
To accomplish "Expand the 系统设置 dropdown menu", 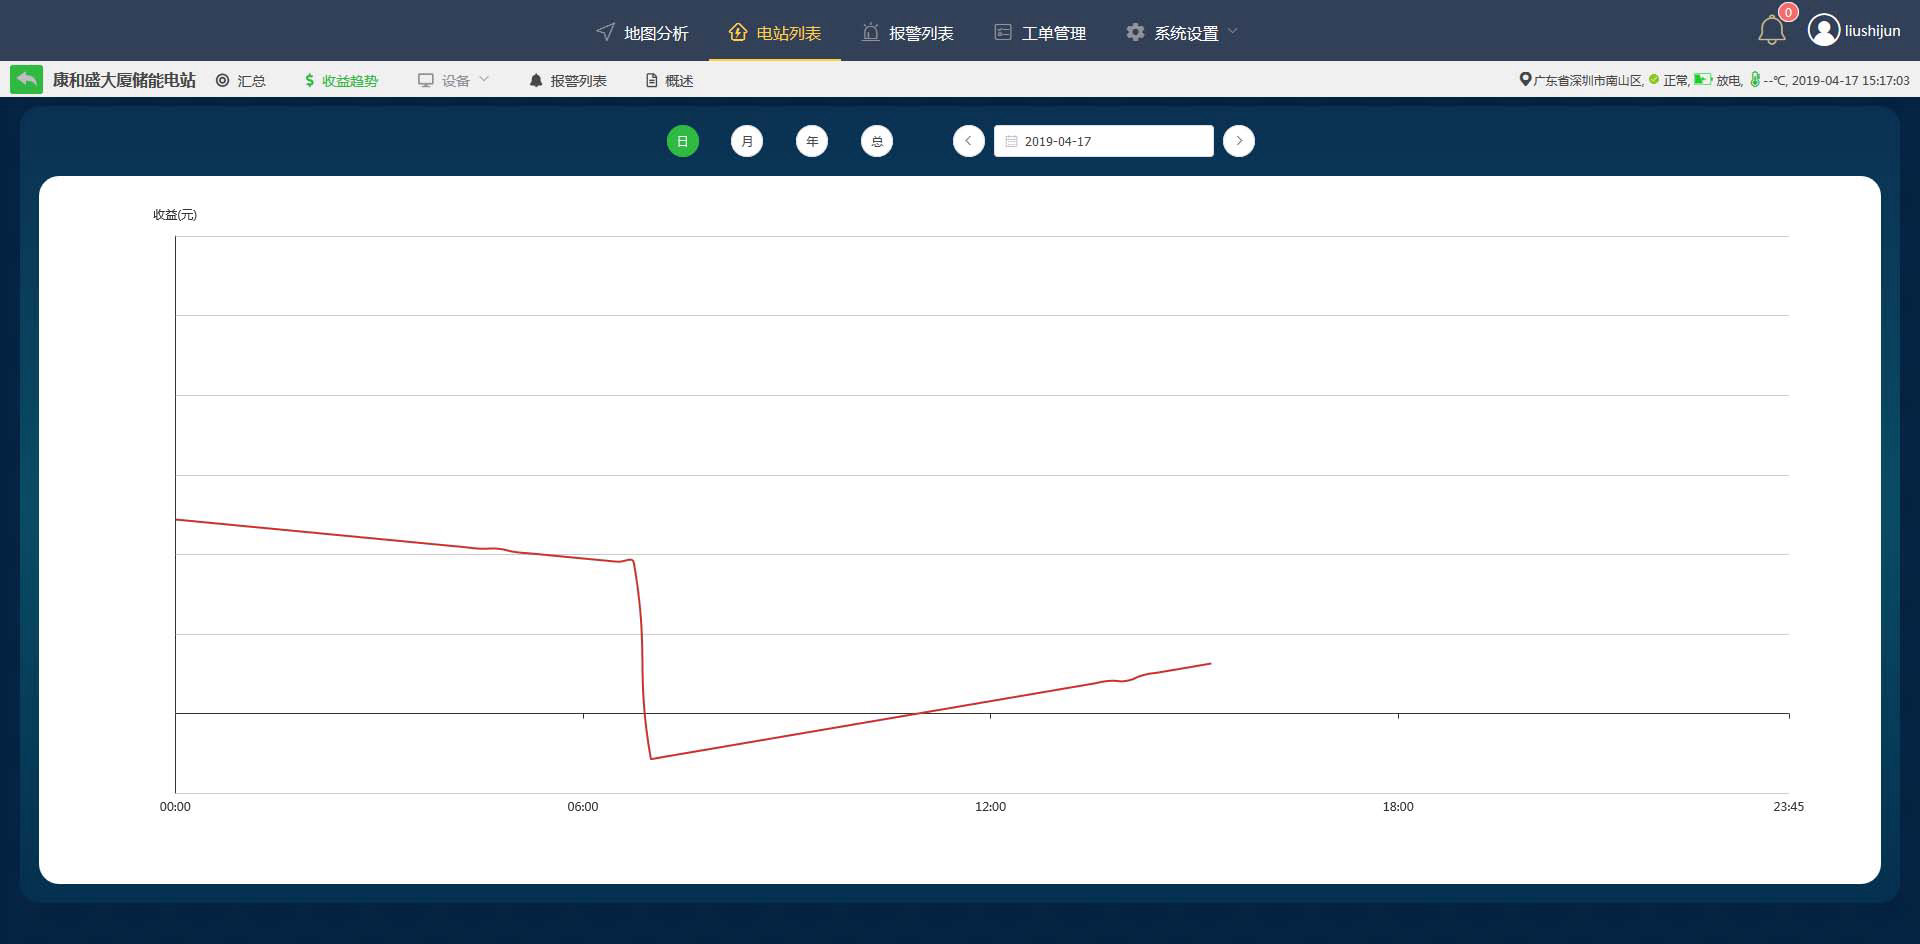I will [x=1182, y=33].
